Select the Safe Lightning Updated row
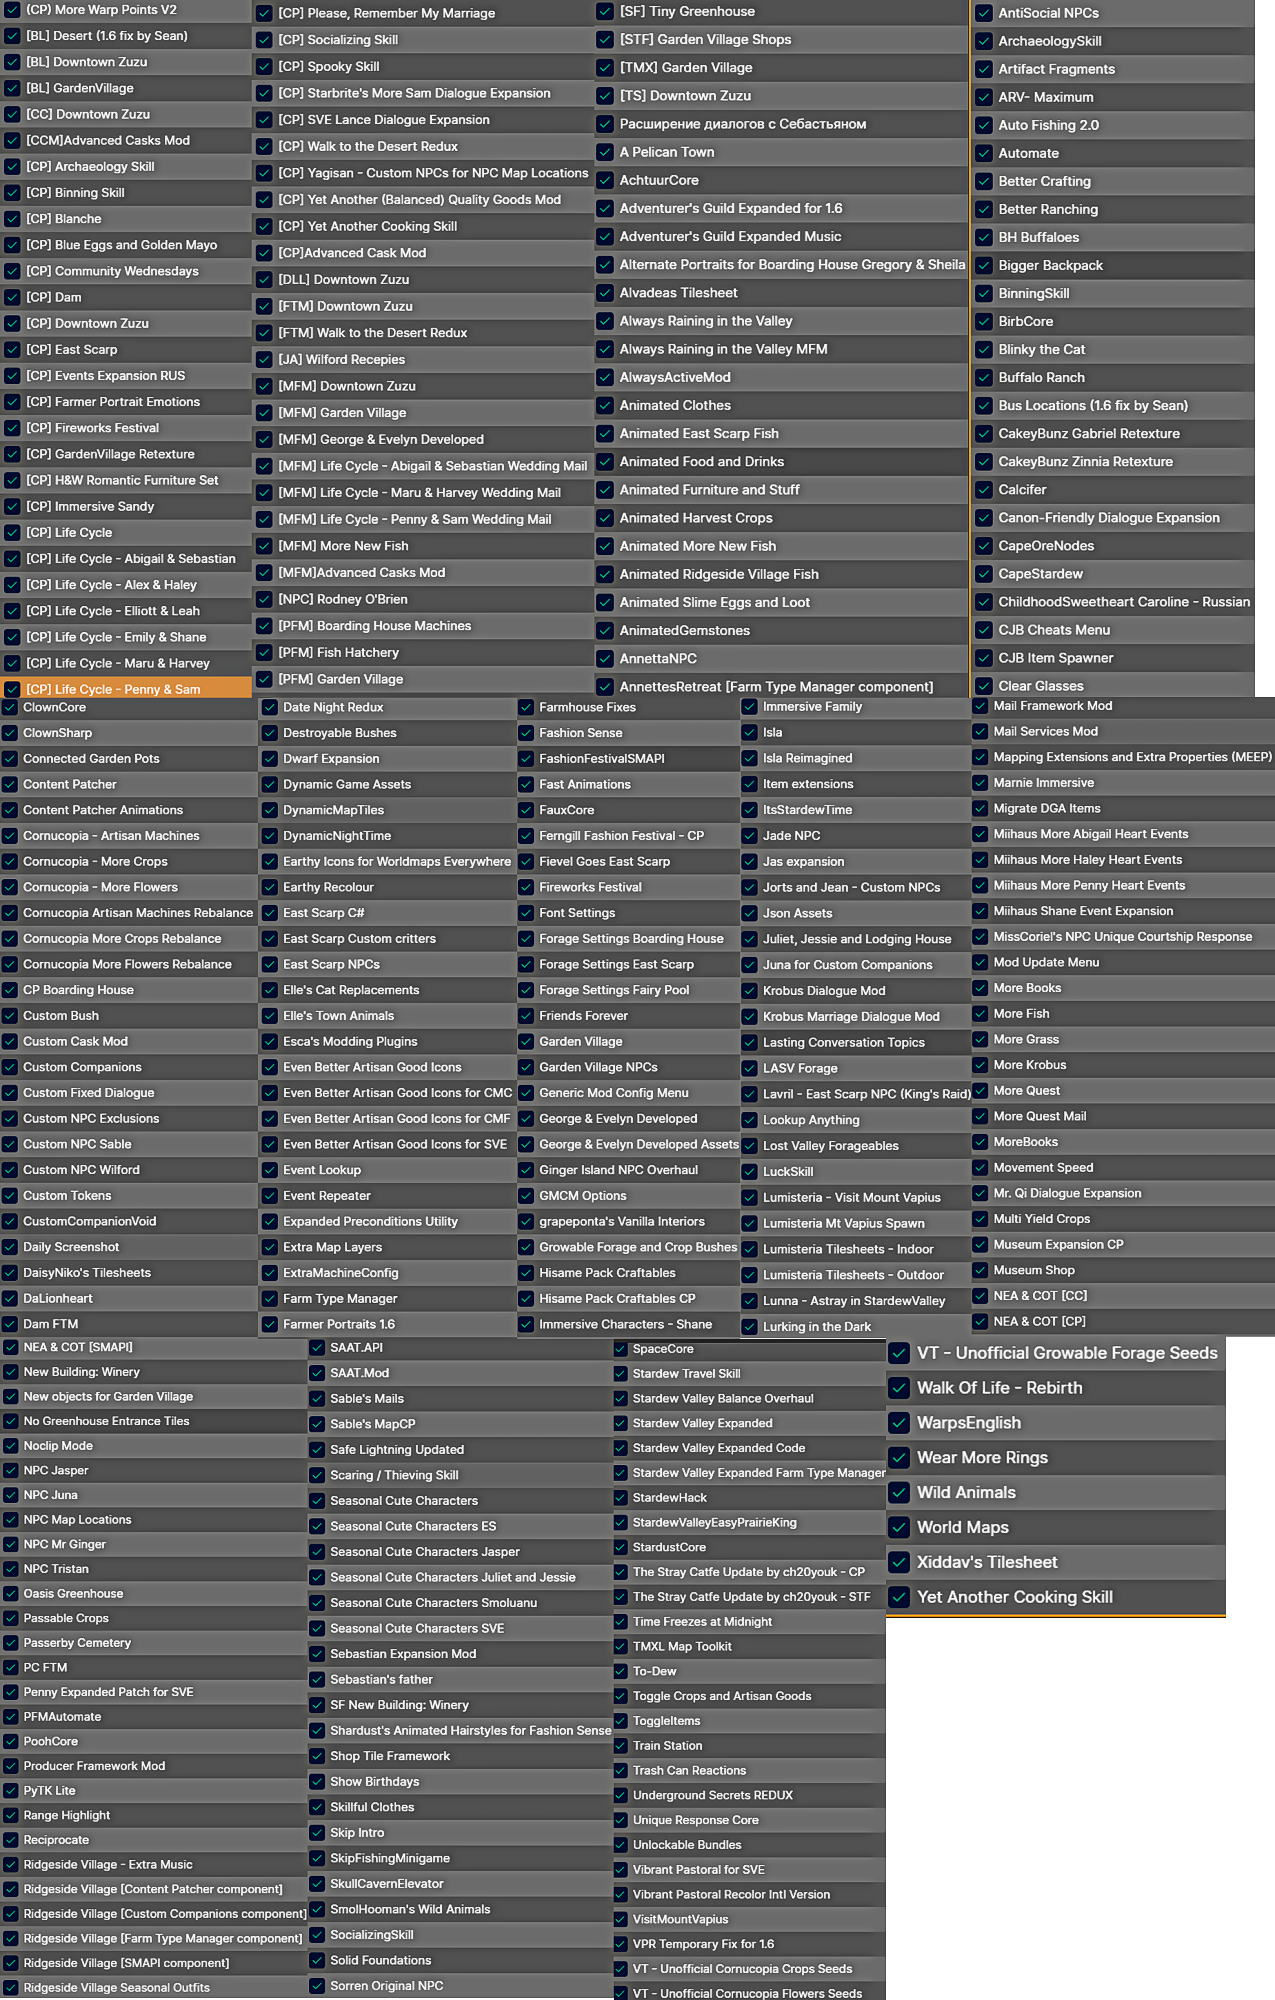Screen dimensions: 1275x2000 (x=460, y=1450)
